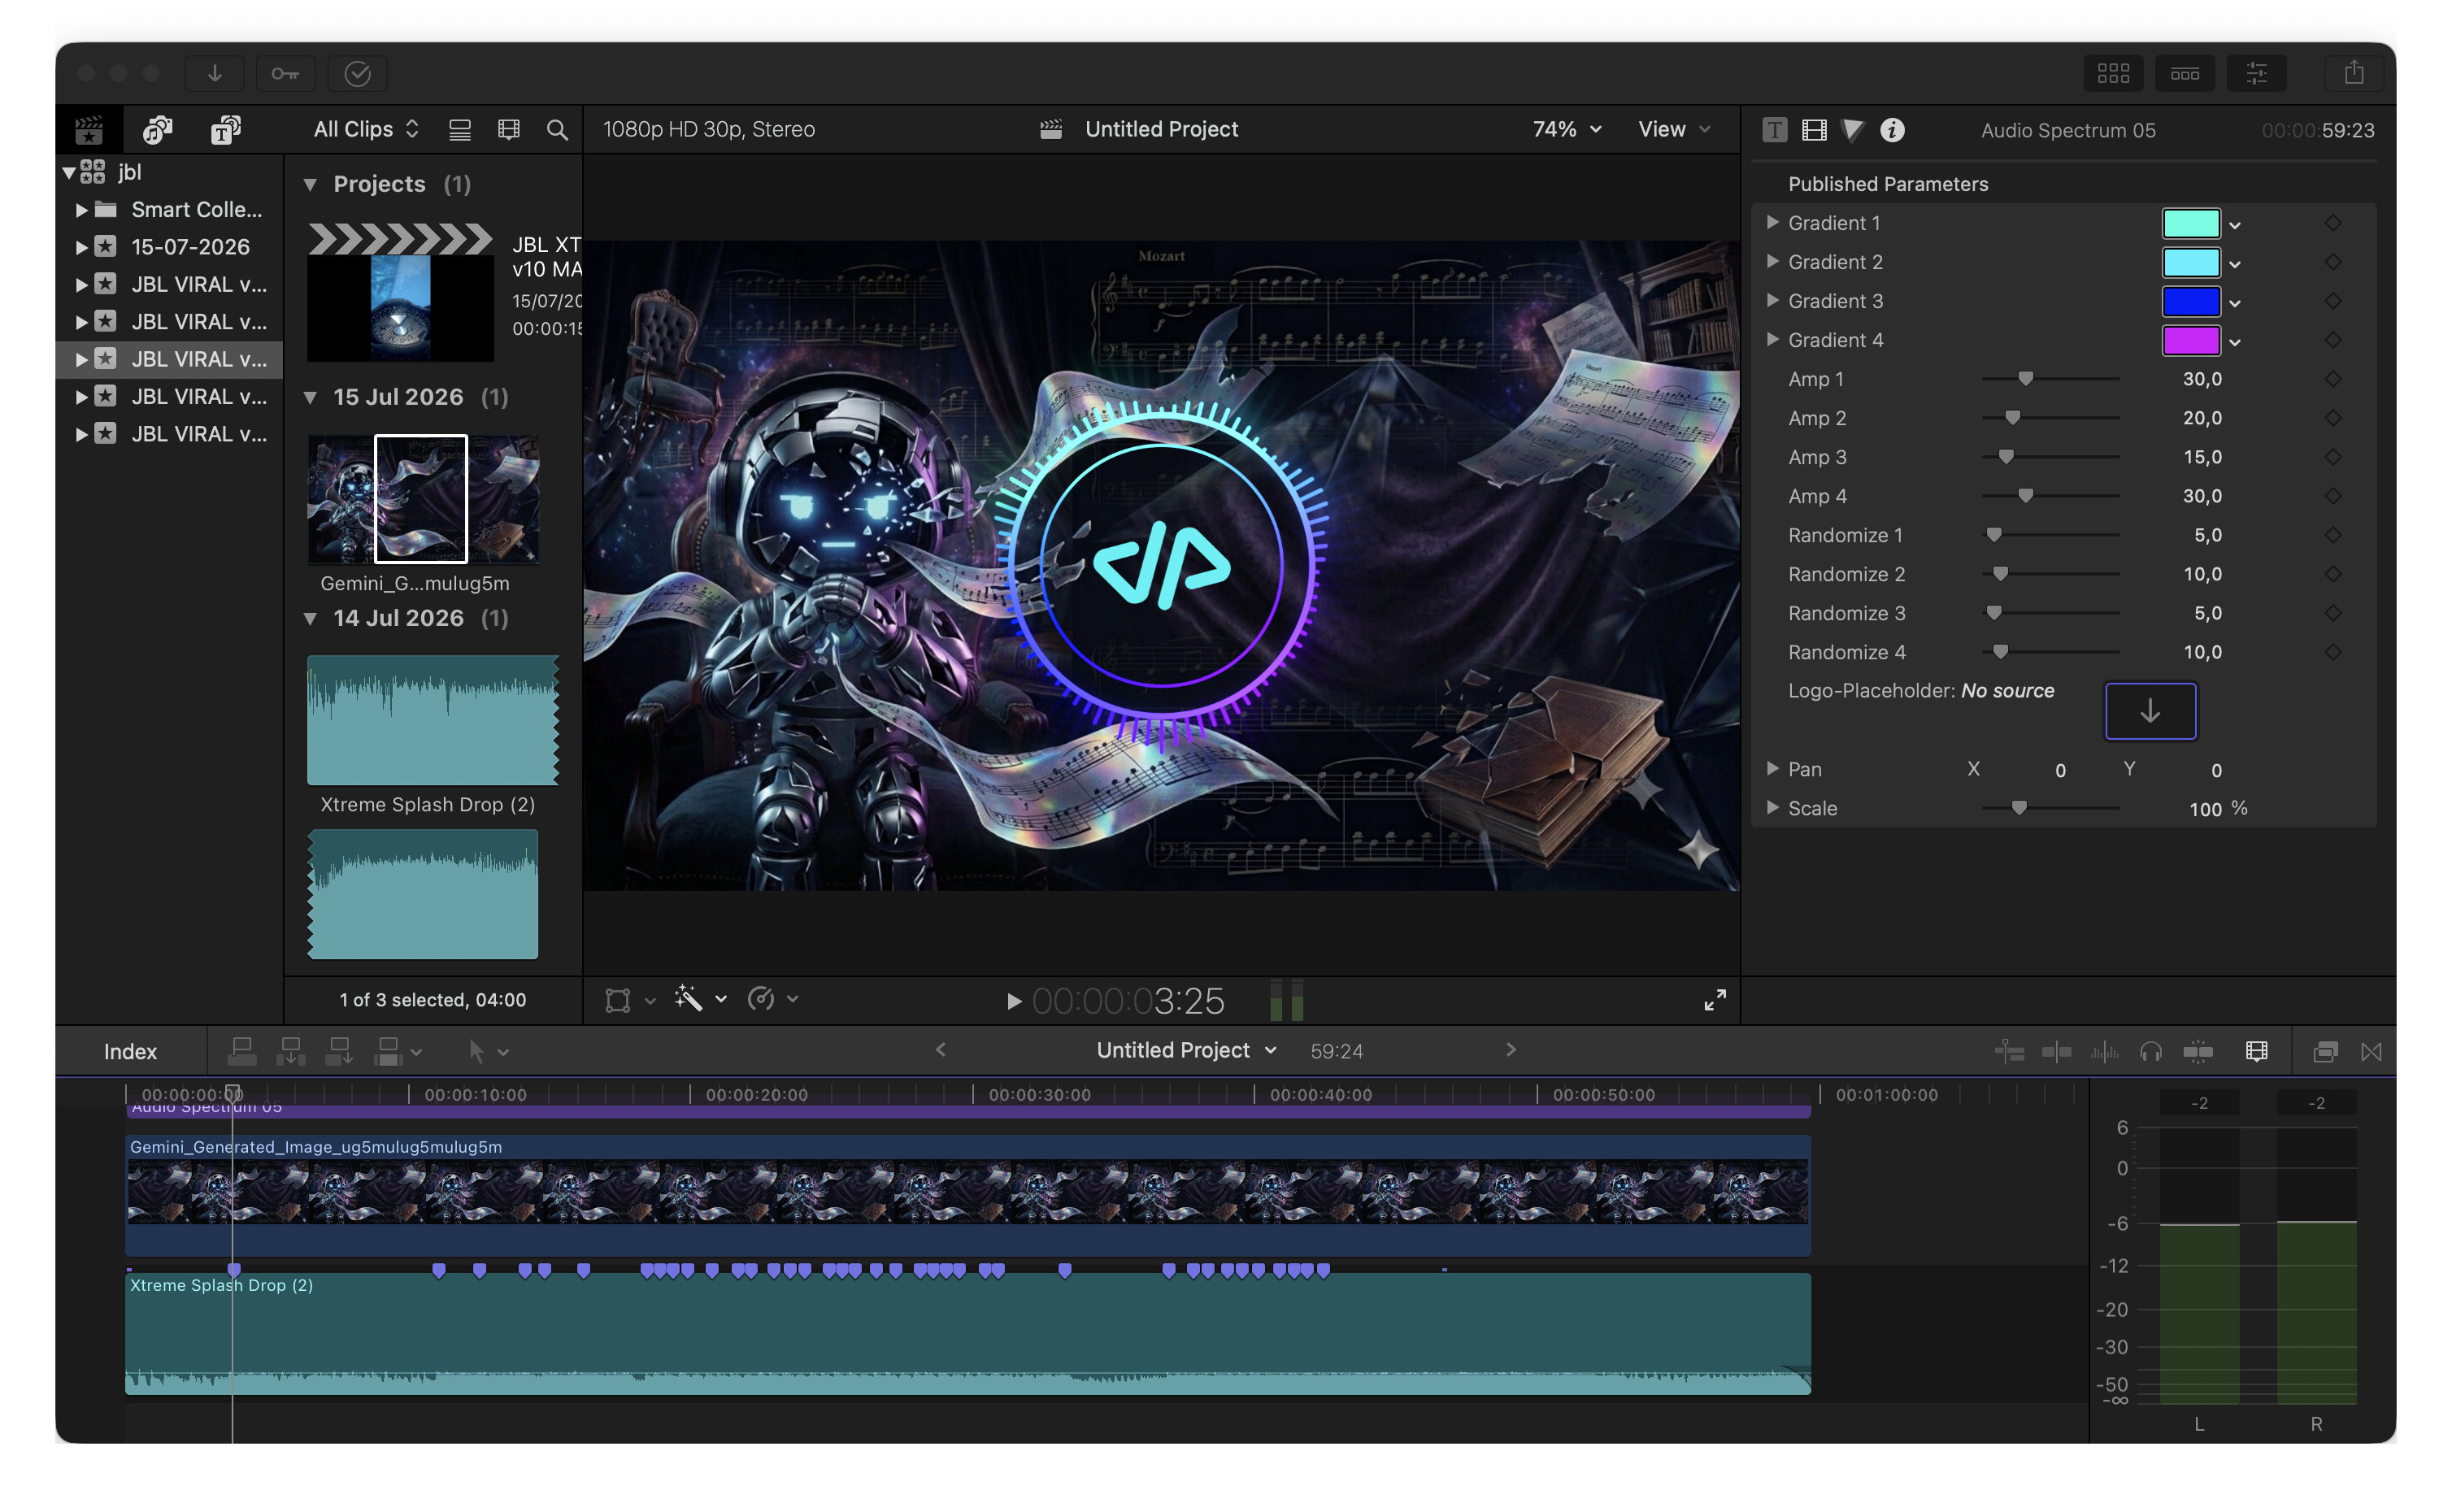Open the Untitled Project timeline dropdown
Viewport: 2452px width, 1512px height.
[1186, 1050]
